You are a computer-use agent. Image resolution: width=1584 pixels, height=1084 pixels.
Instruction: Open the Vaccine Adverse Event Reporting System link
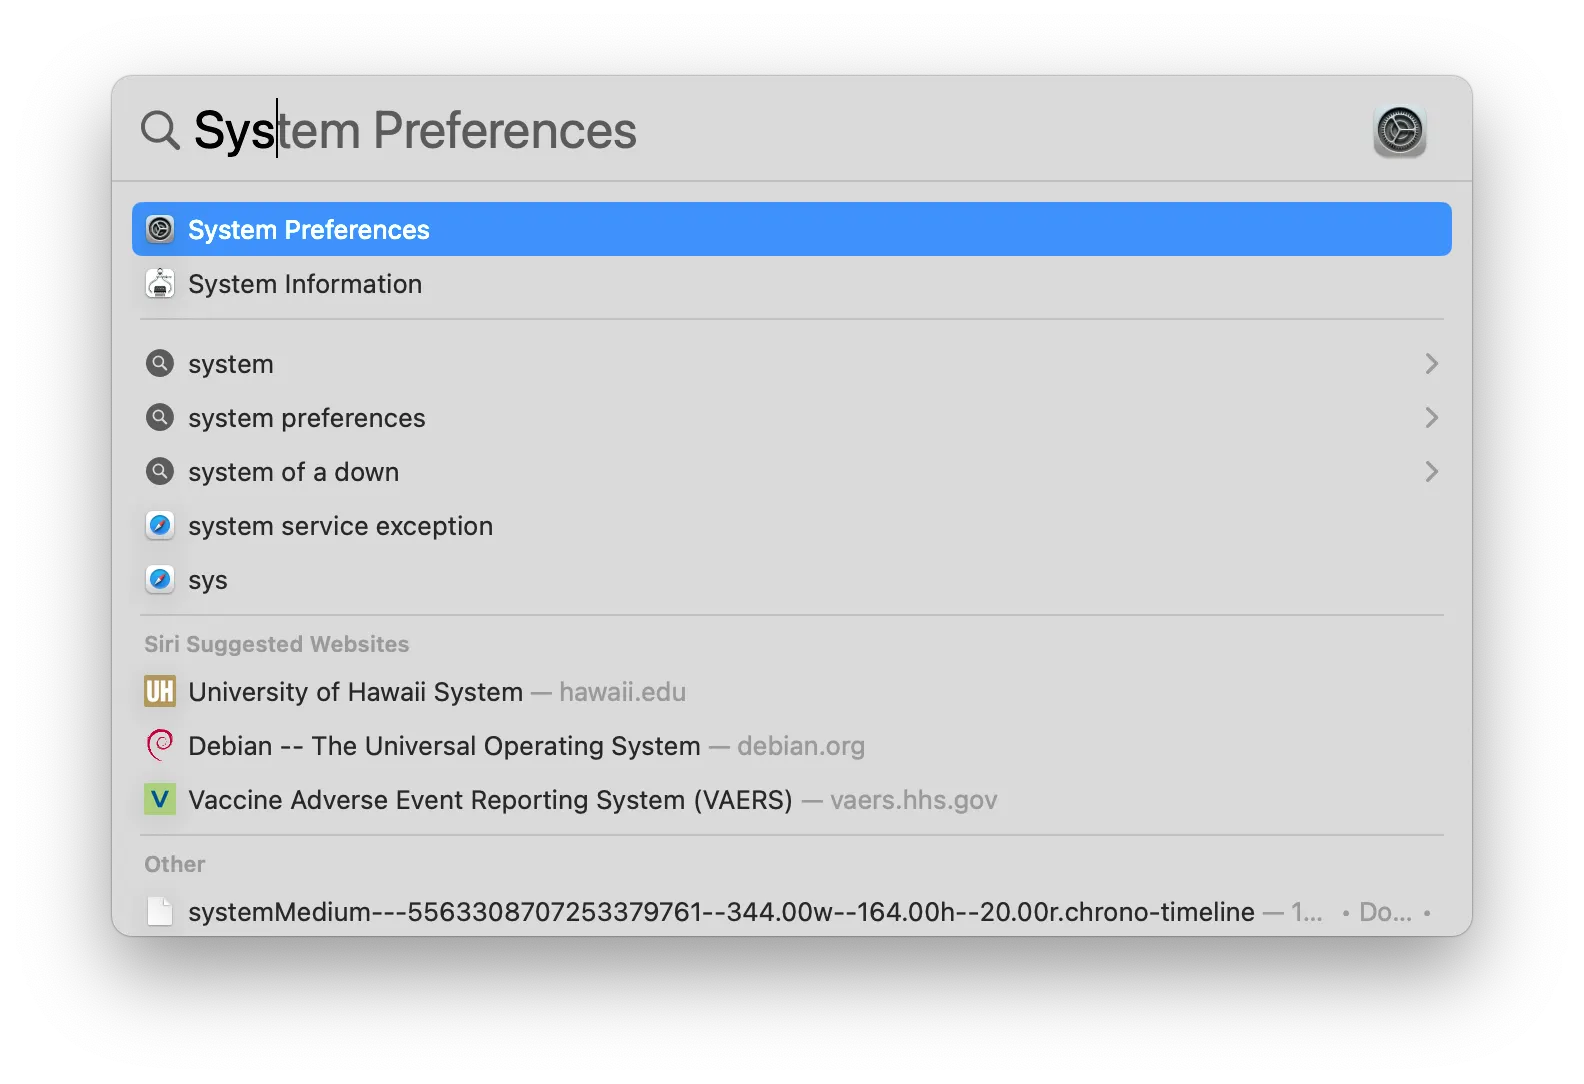pyautogui.click(x=490, y=800)
